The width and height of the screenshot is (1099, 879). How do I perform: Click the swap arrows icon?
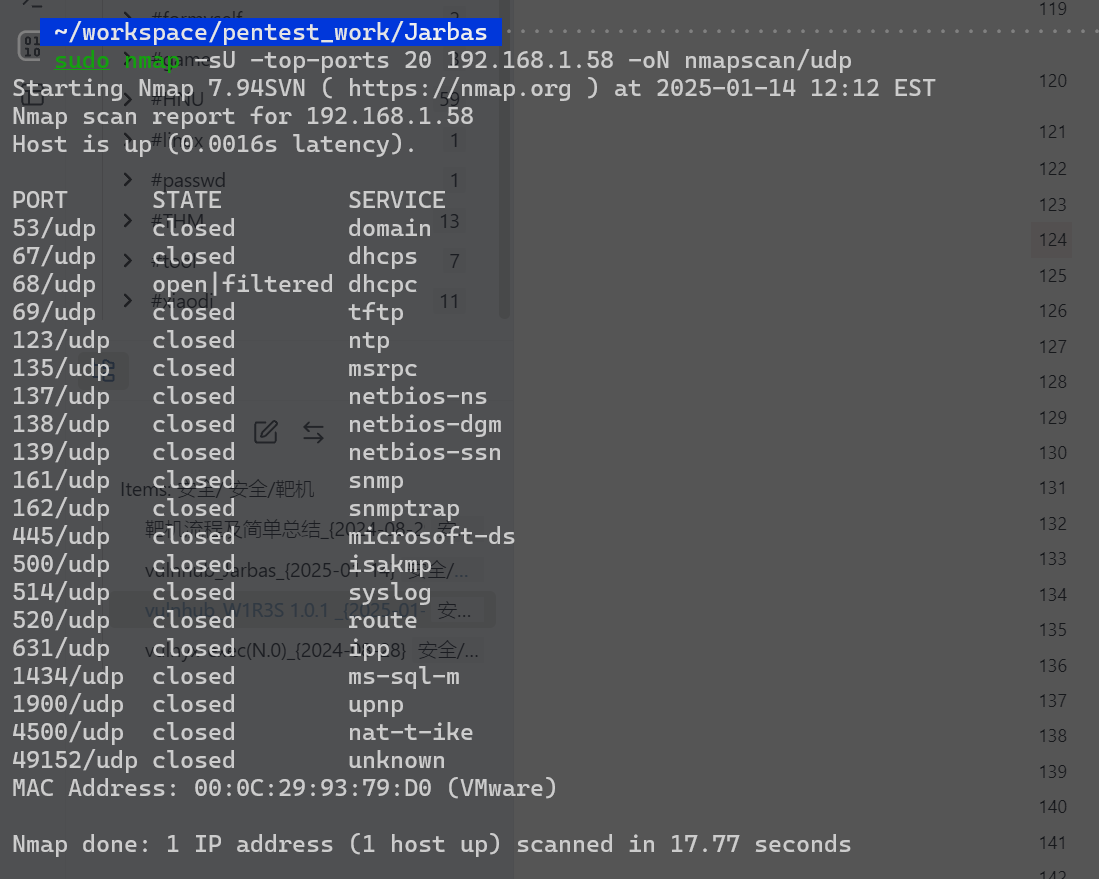[313, 432]
